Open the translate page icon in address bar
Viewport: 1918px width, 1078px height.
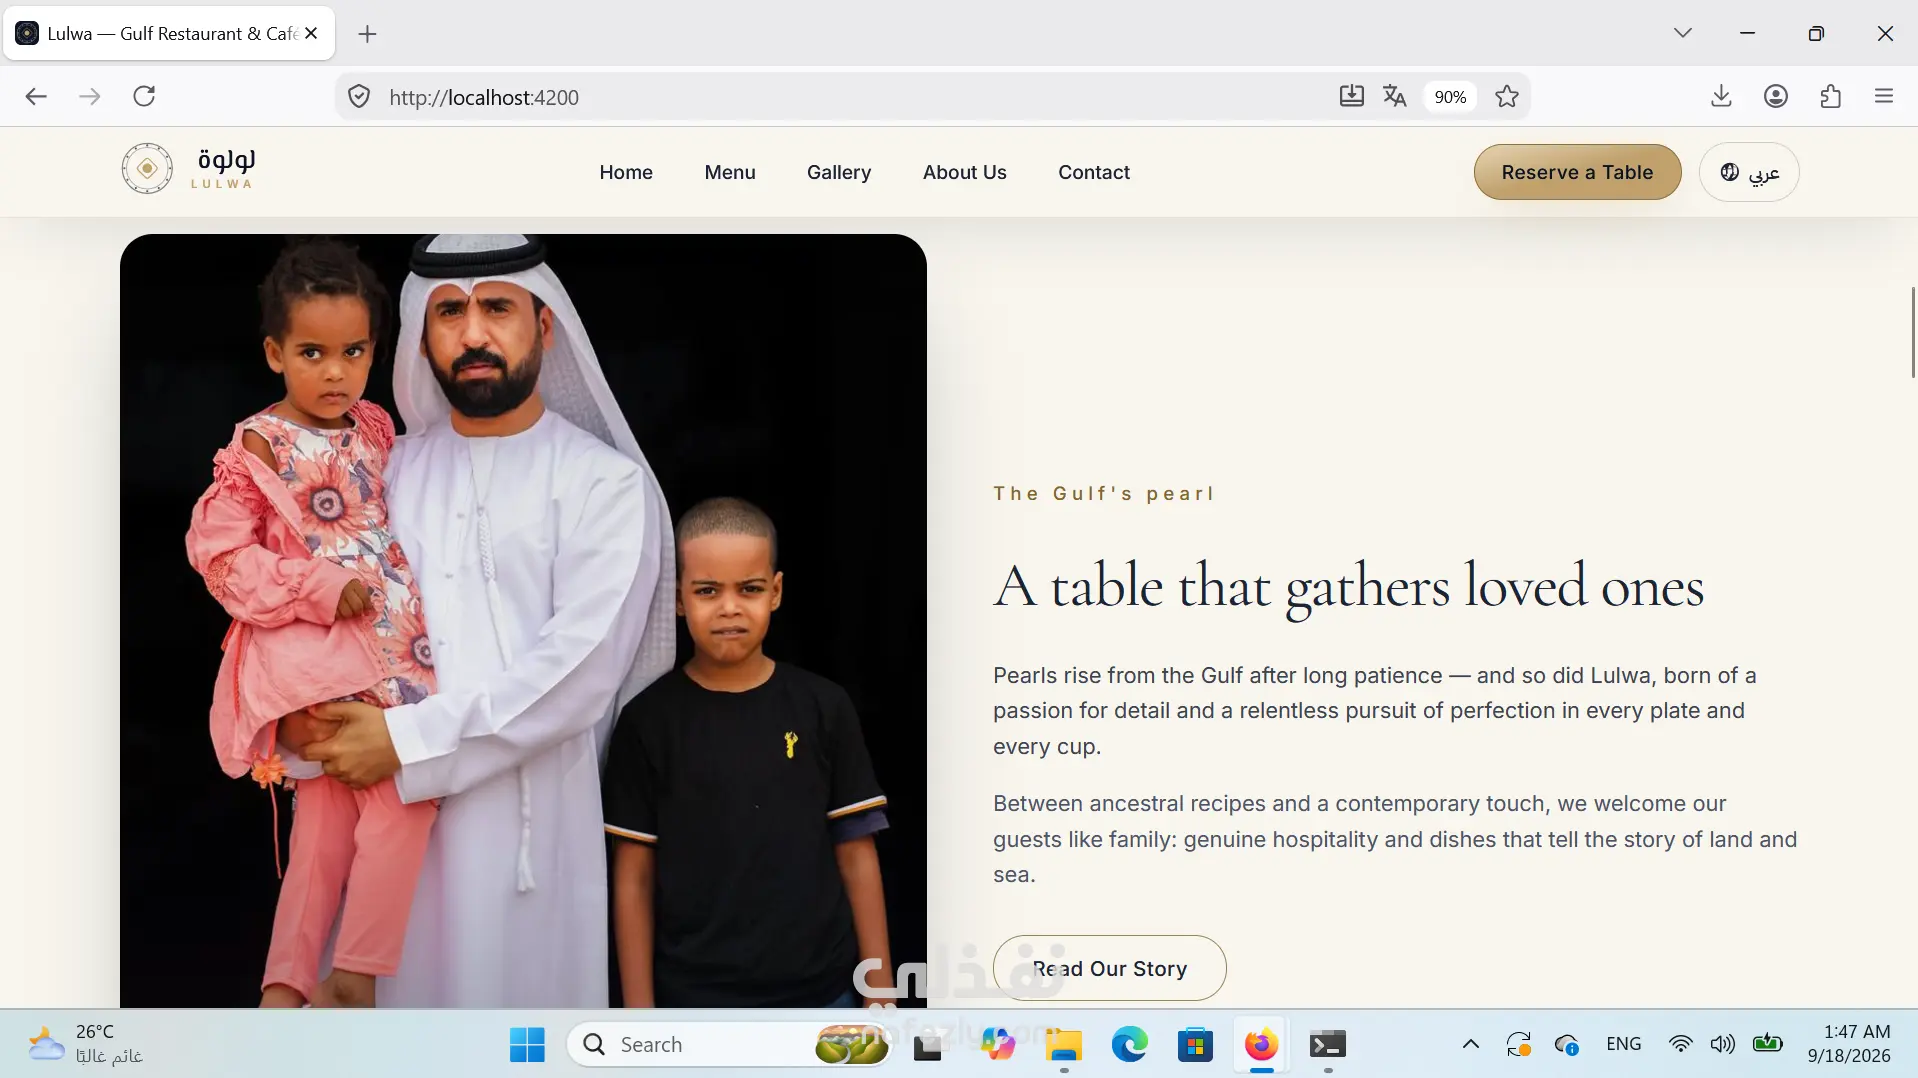(1394, 96)
